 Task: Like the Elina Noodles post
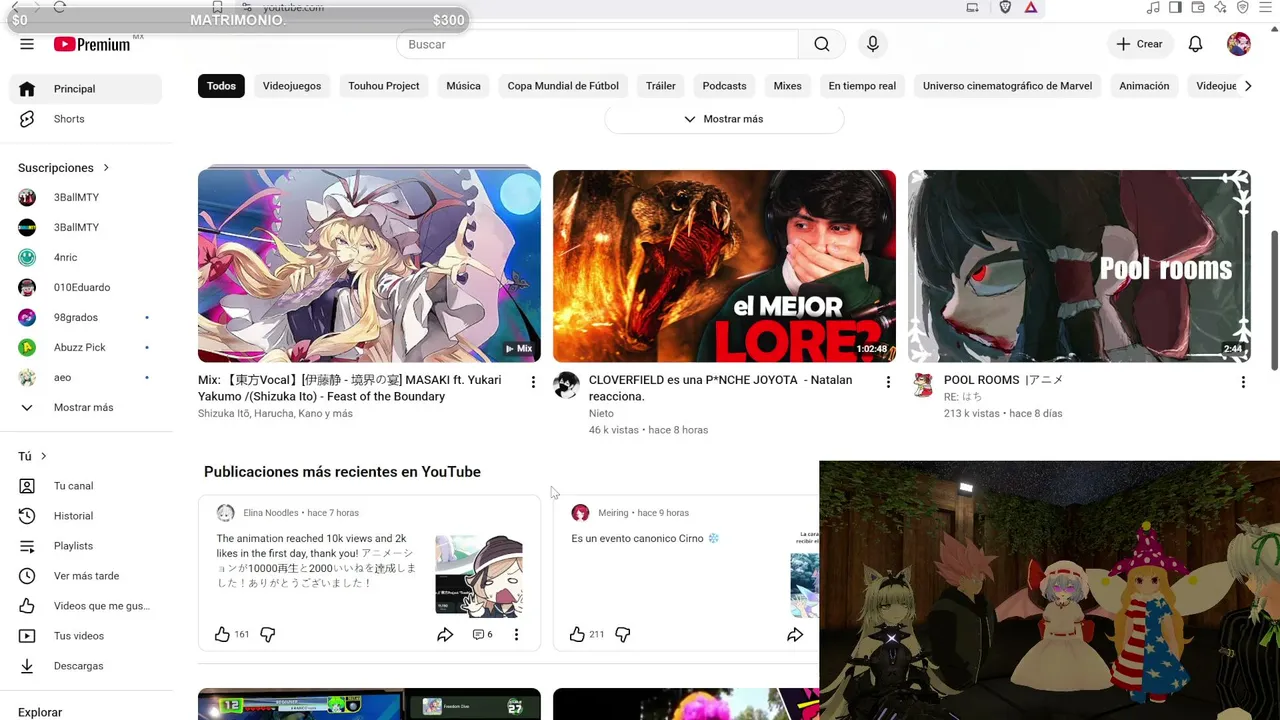point(222,634)
